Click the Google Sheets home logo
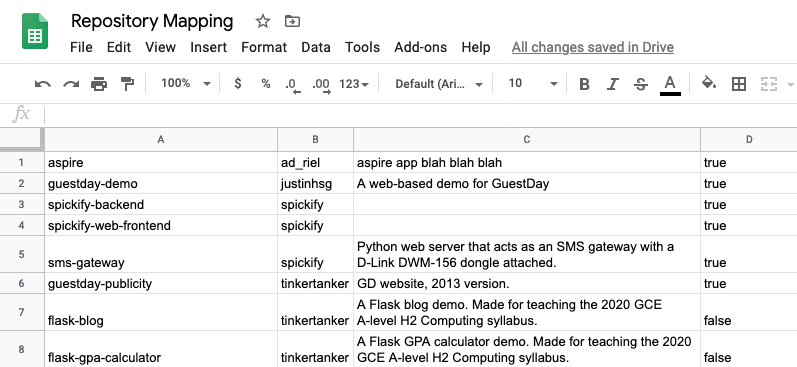This screenshot has height=367, width=797. click(35, 32)
